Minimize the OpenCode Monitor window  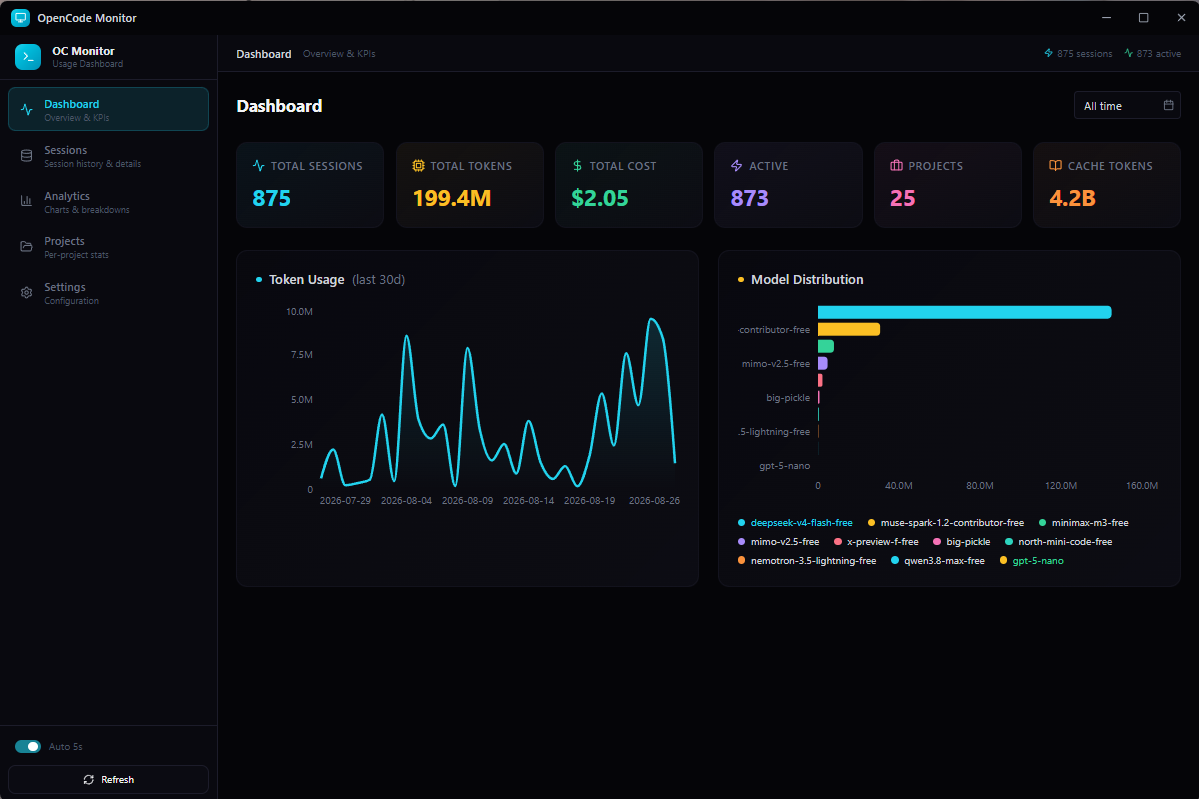[1106, 18]
